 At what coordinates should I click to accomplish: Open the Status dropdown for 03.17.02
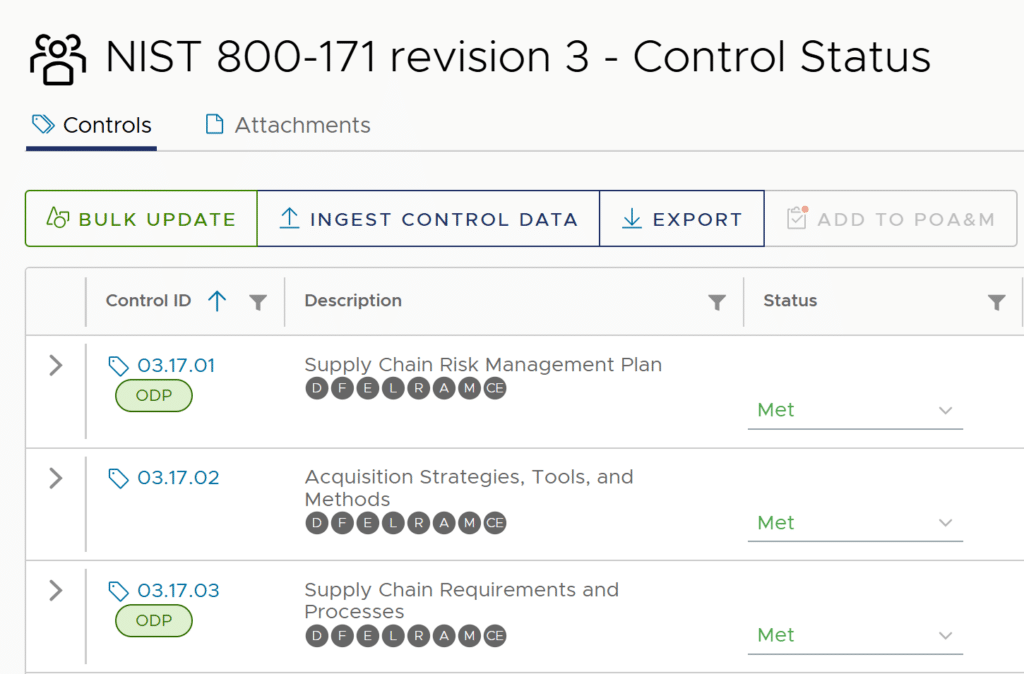854,523
